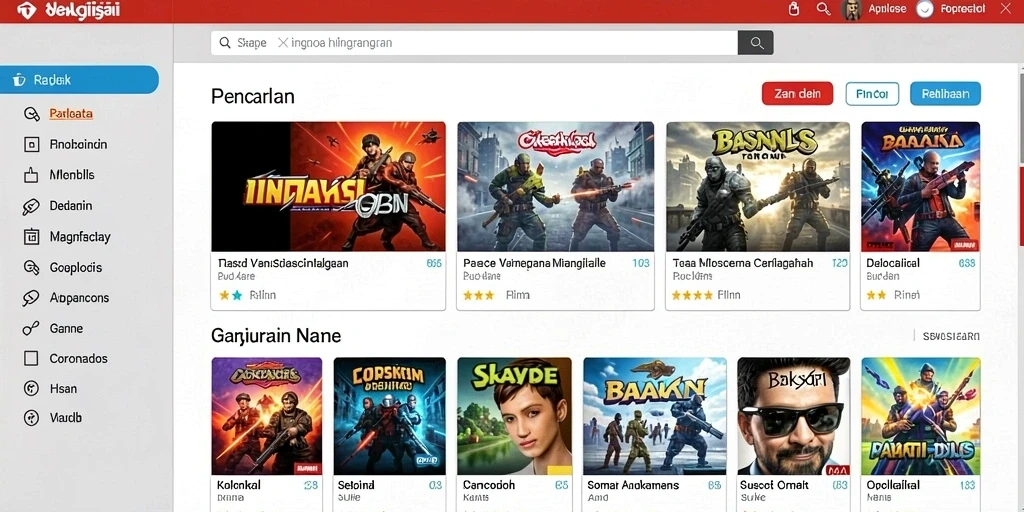
Task: Click the icon next to Parloata
Action: pyautogui.click(x=31, y=114)
